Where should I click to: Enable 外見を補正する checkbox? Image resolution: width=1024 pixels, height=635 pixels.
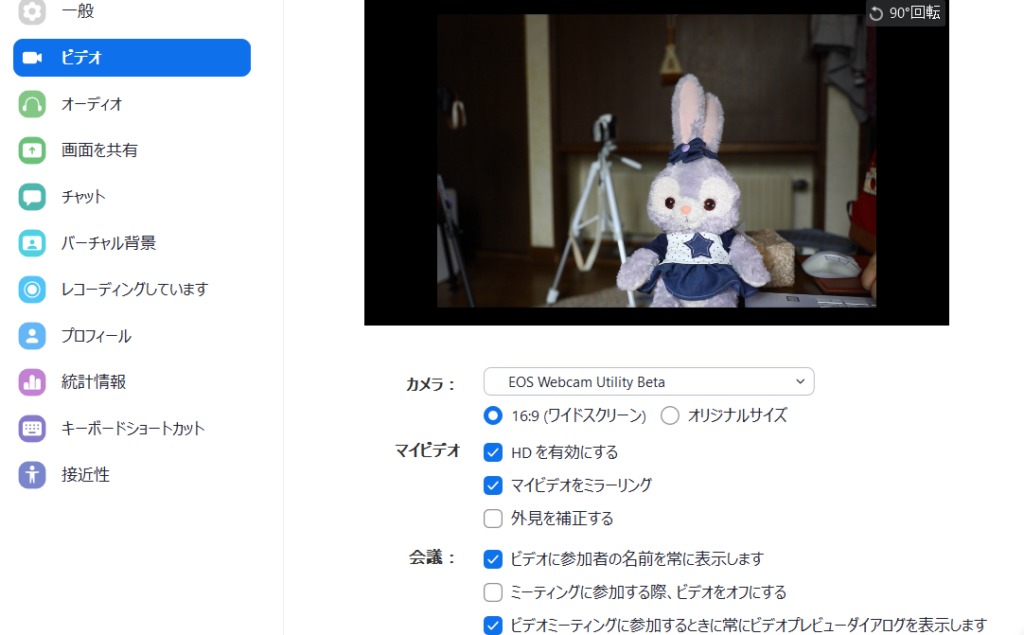(x=493, y=519)
